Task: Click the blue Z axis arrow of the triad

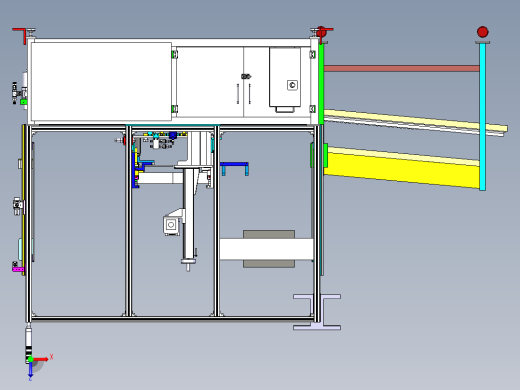Action: [30, 370]
